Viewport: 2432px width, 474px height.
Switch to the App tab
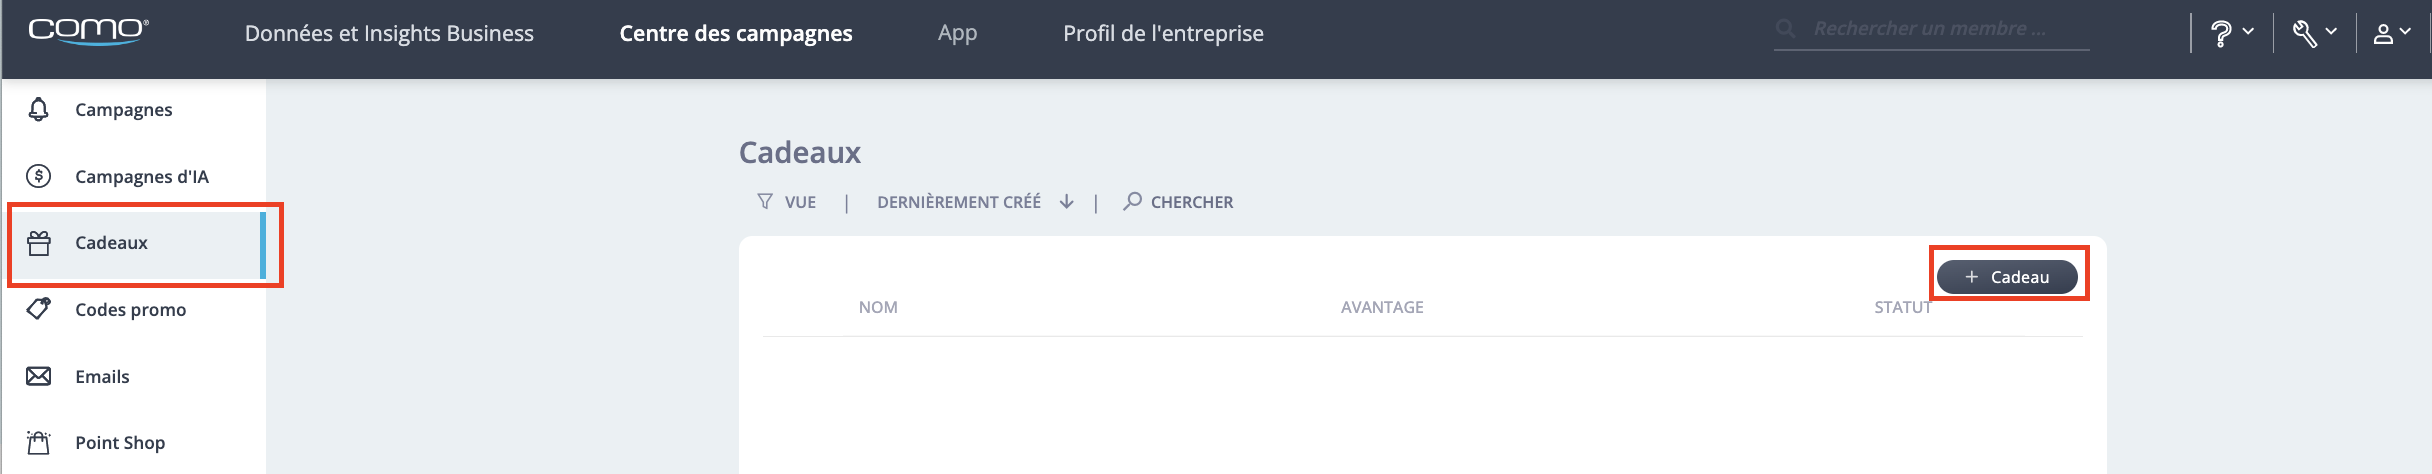957,33
